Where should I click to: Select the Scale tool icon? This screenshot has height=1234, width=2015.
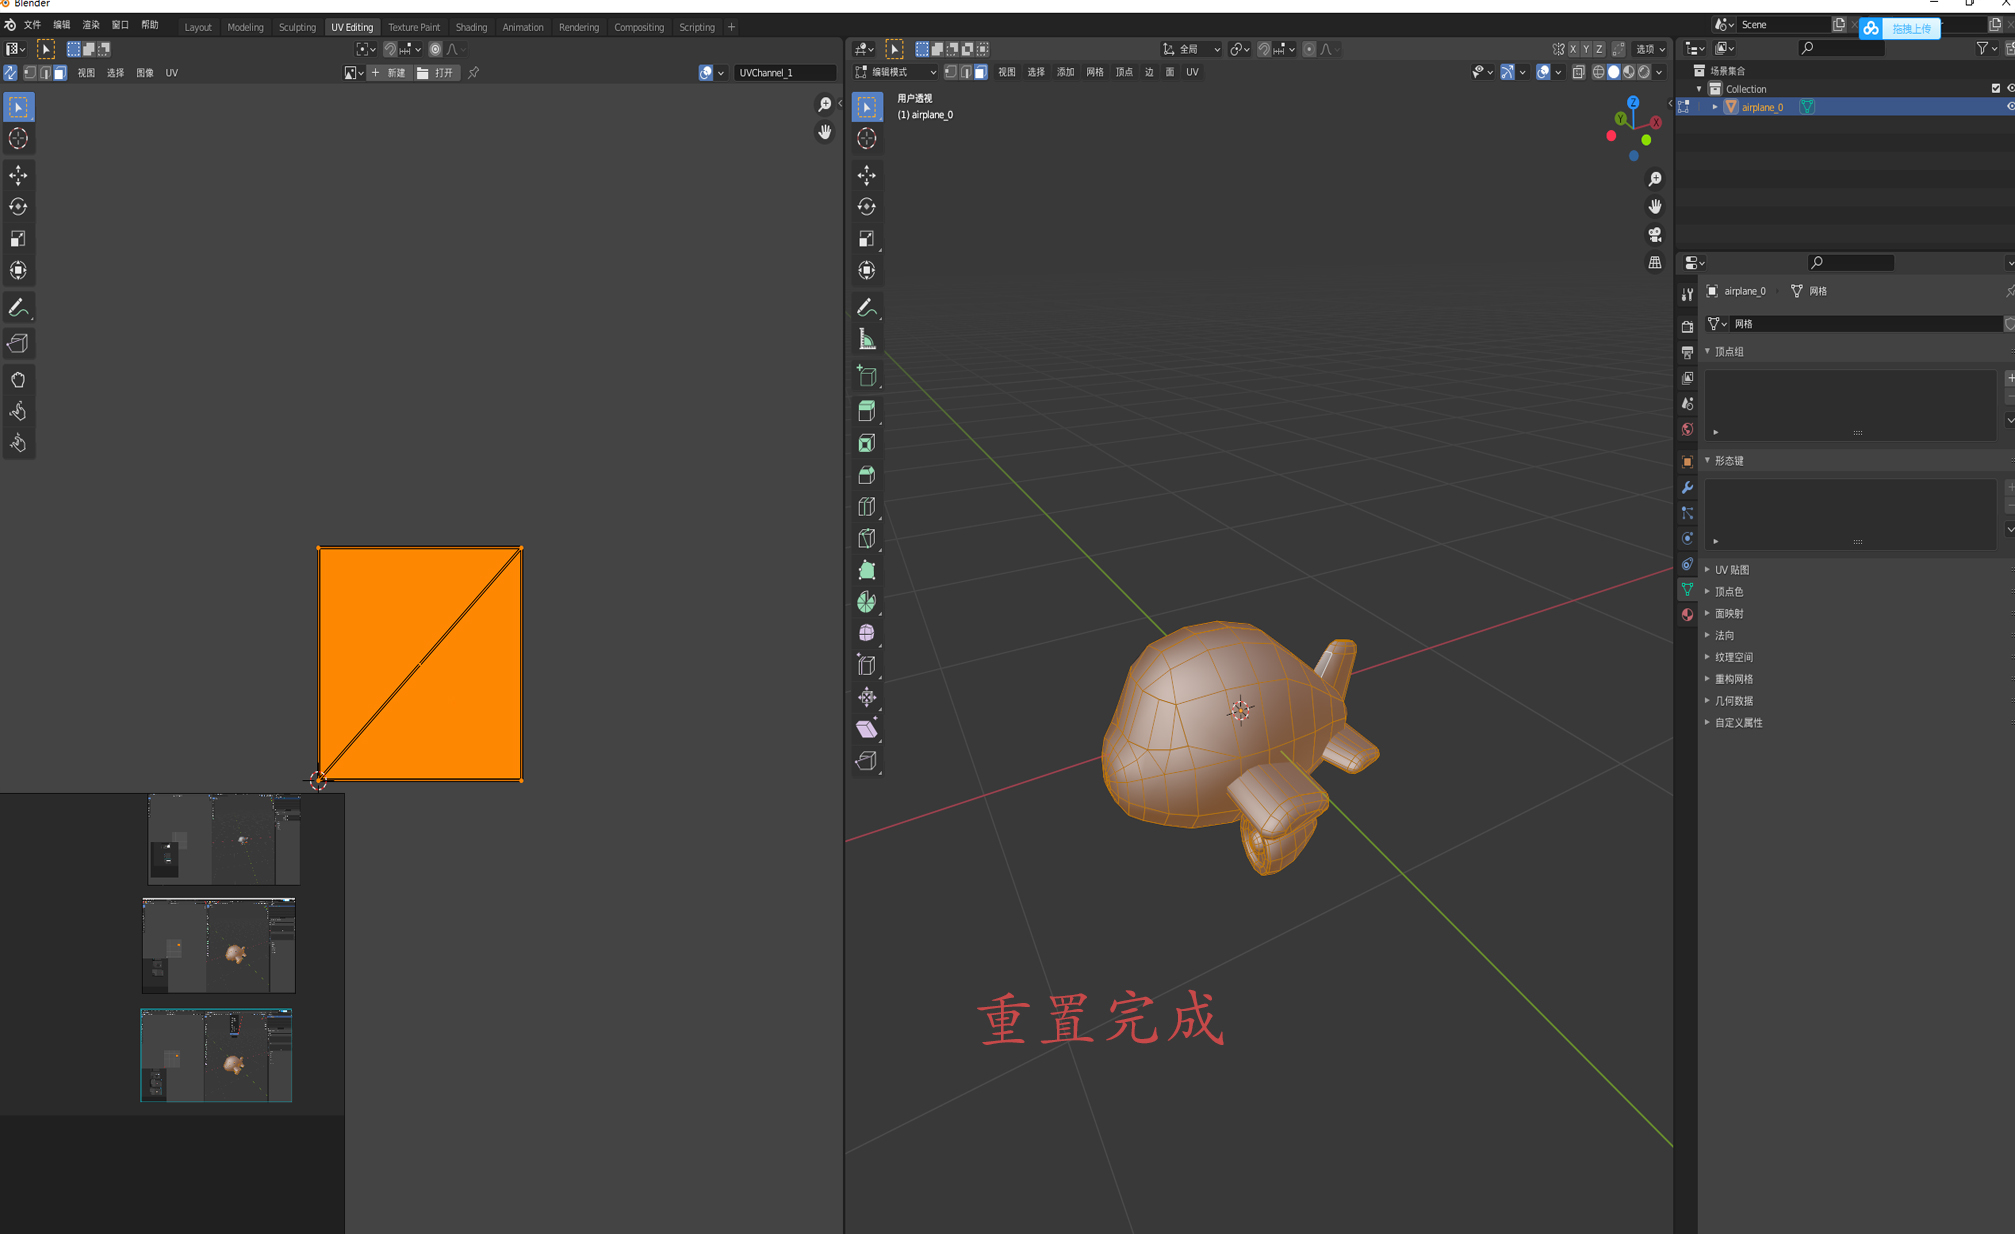[x=20, y=239]
